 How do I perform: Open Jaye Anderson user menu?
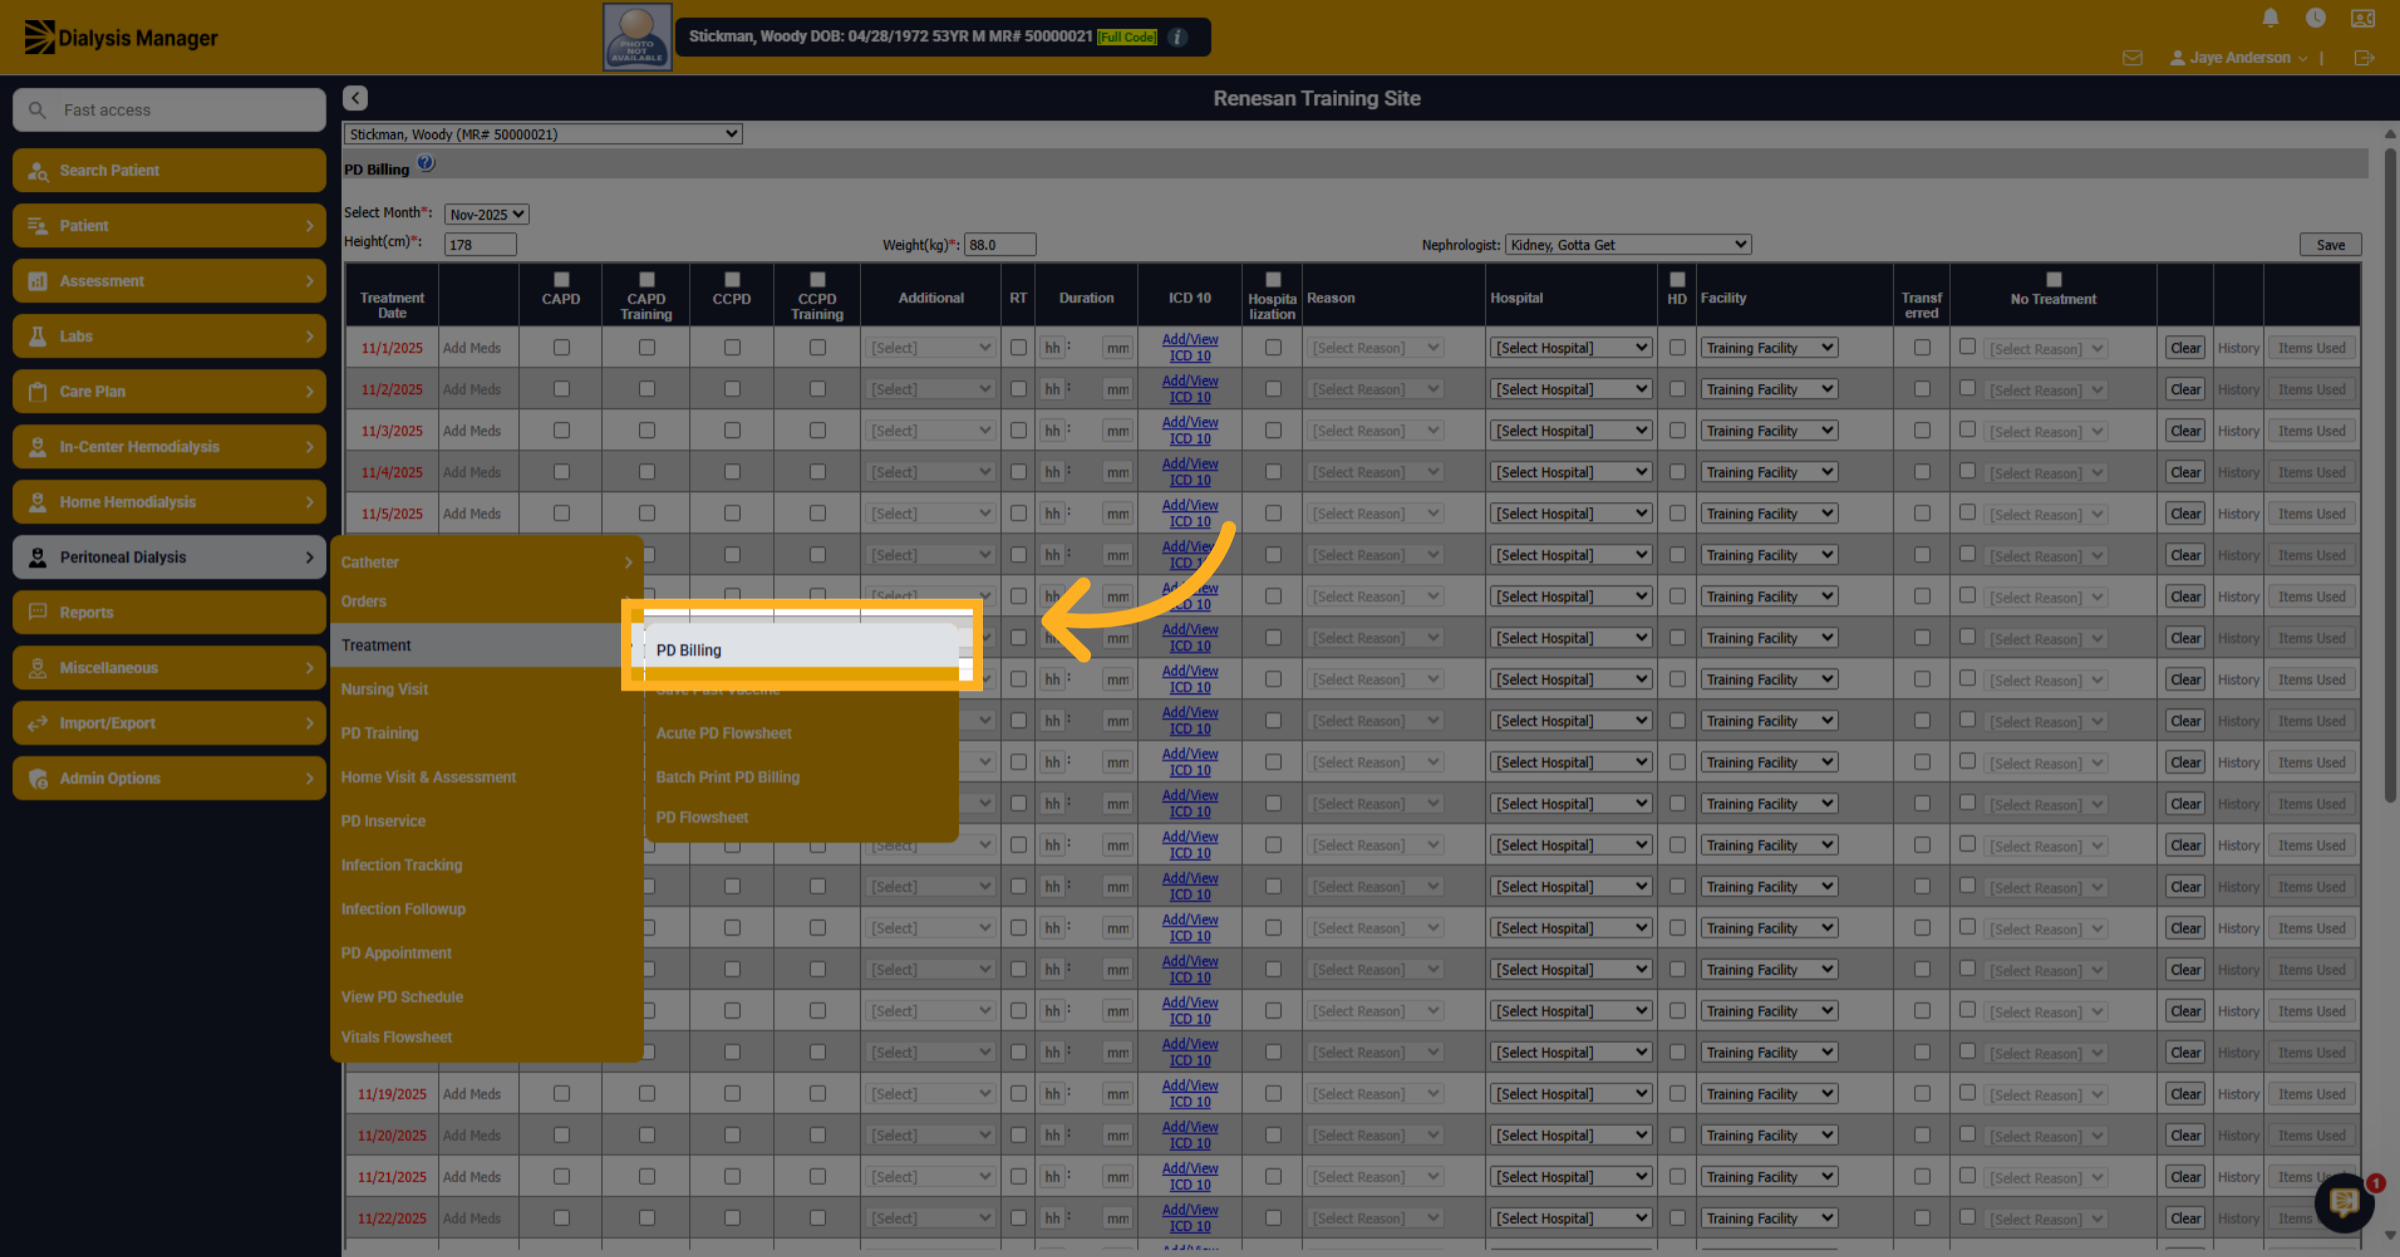click(2238, 58)
